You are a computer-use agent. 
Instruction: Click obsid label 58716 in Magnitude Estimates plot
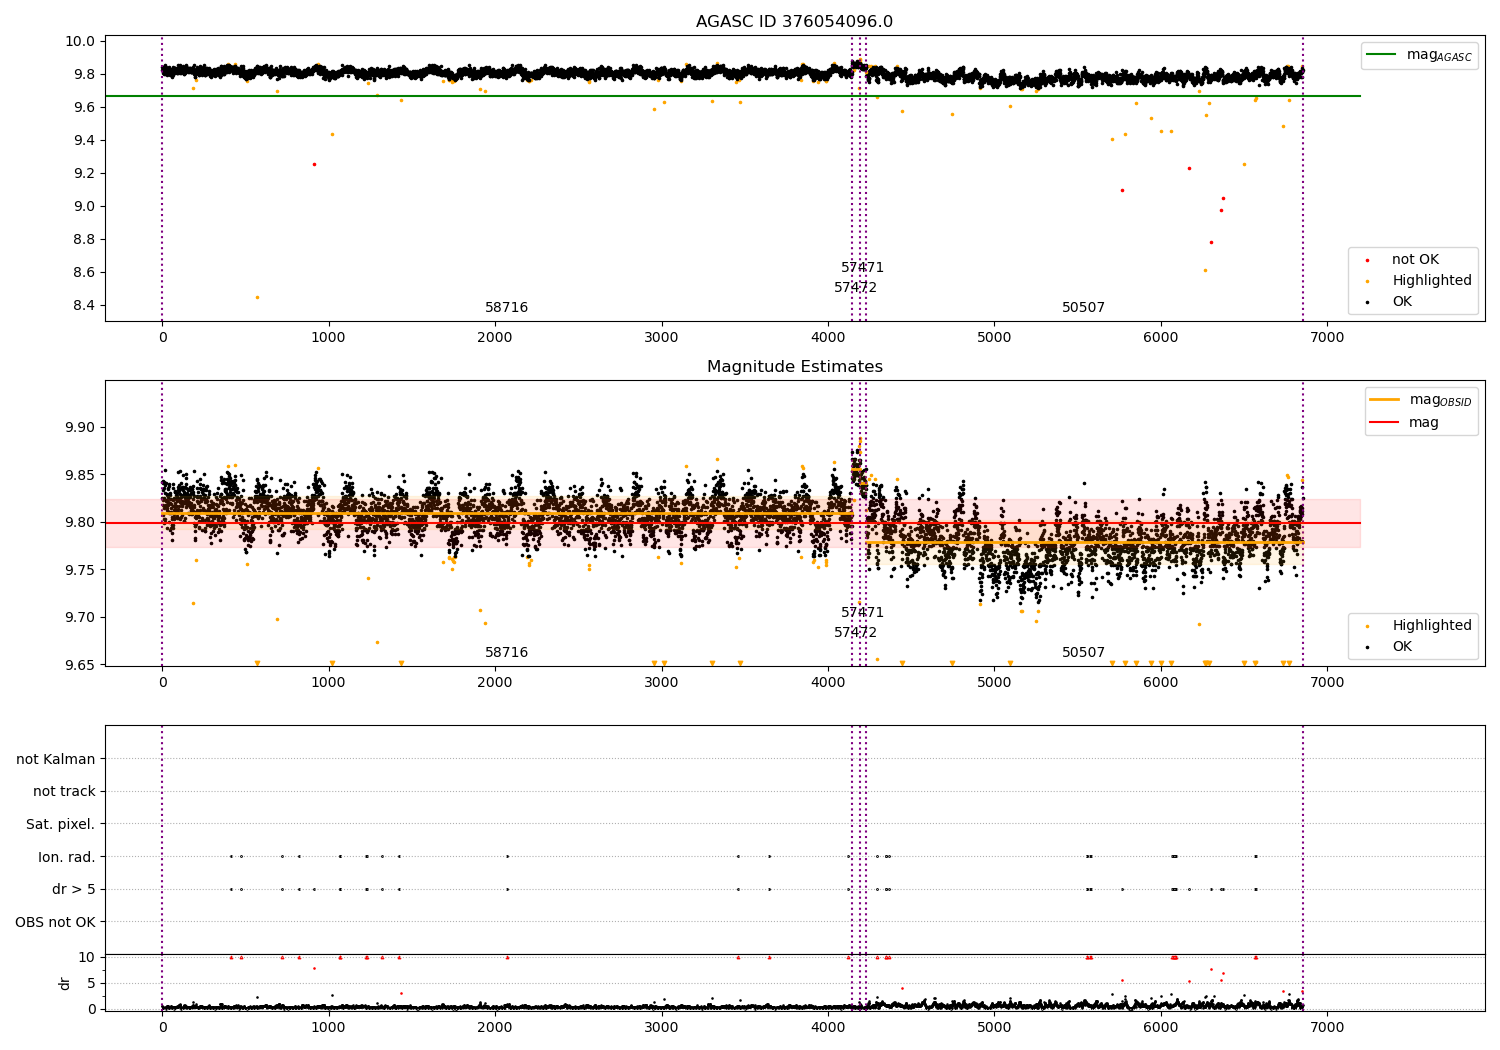click(506, 653)
